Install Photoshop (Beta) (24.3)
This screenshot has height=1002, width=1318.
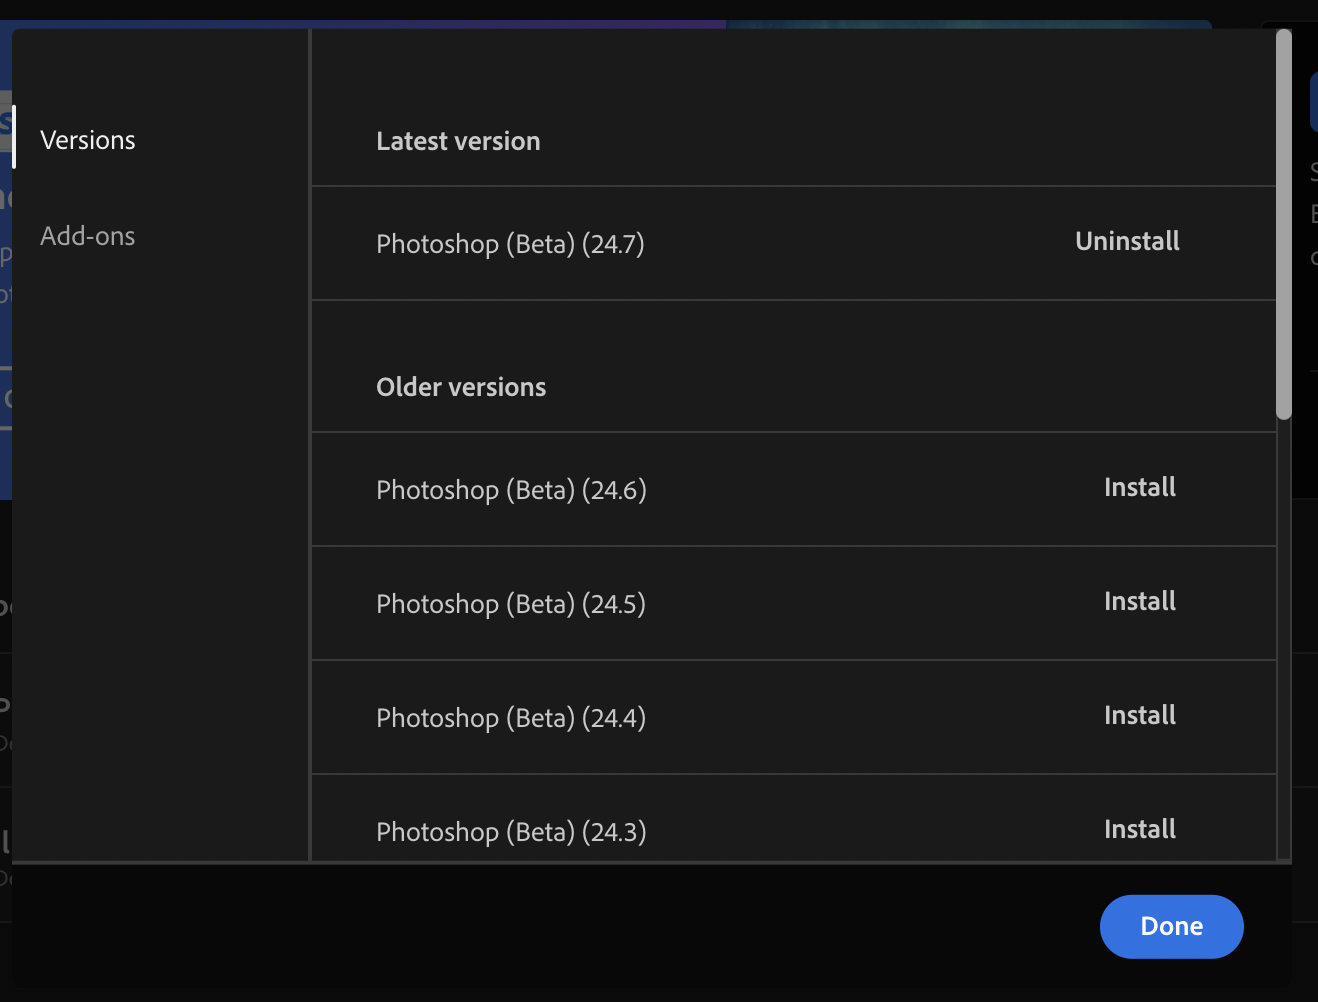point(1139,829)
